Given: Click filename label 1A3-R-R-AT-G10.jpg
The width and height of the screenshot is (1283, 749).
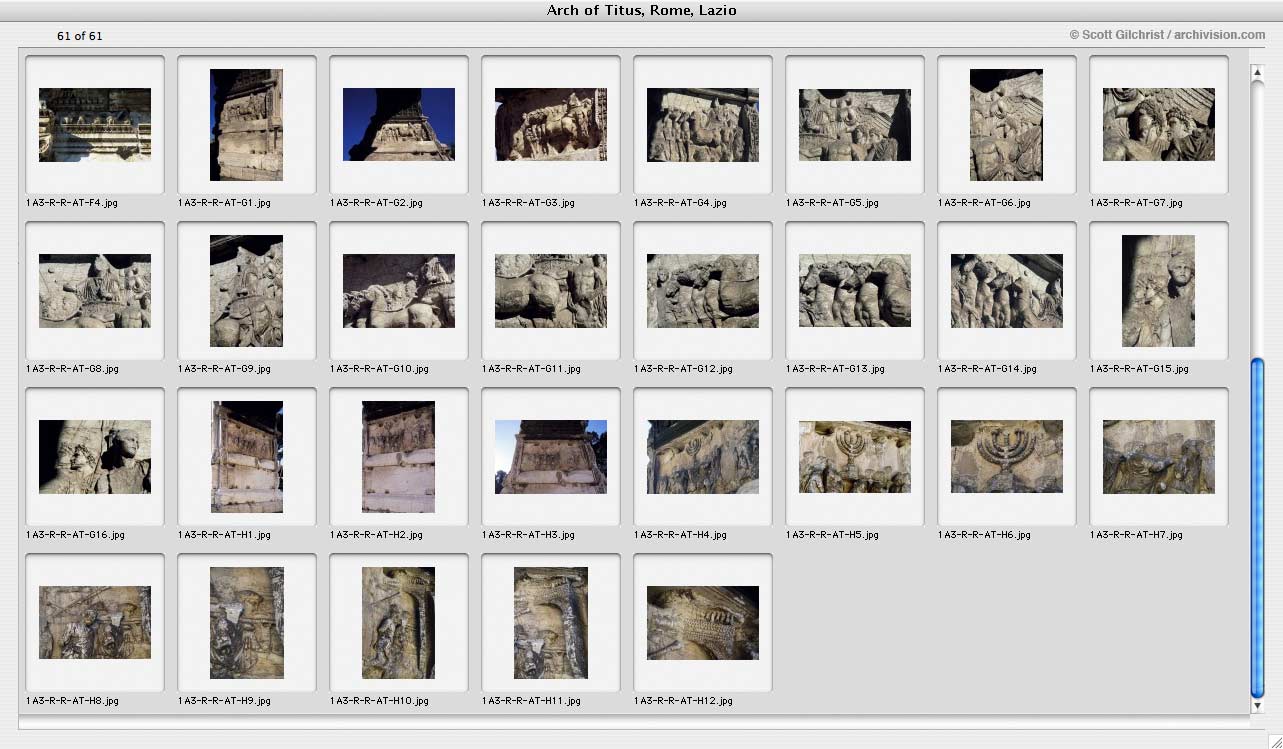Looking at the screenshot, I should click(x=379, y=369).
